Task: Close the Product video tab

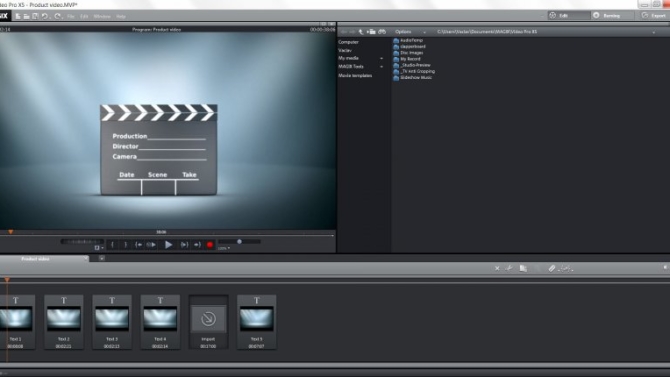Action: point(86,259)
